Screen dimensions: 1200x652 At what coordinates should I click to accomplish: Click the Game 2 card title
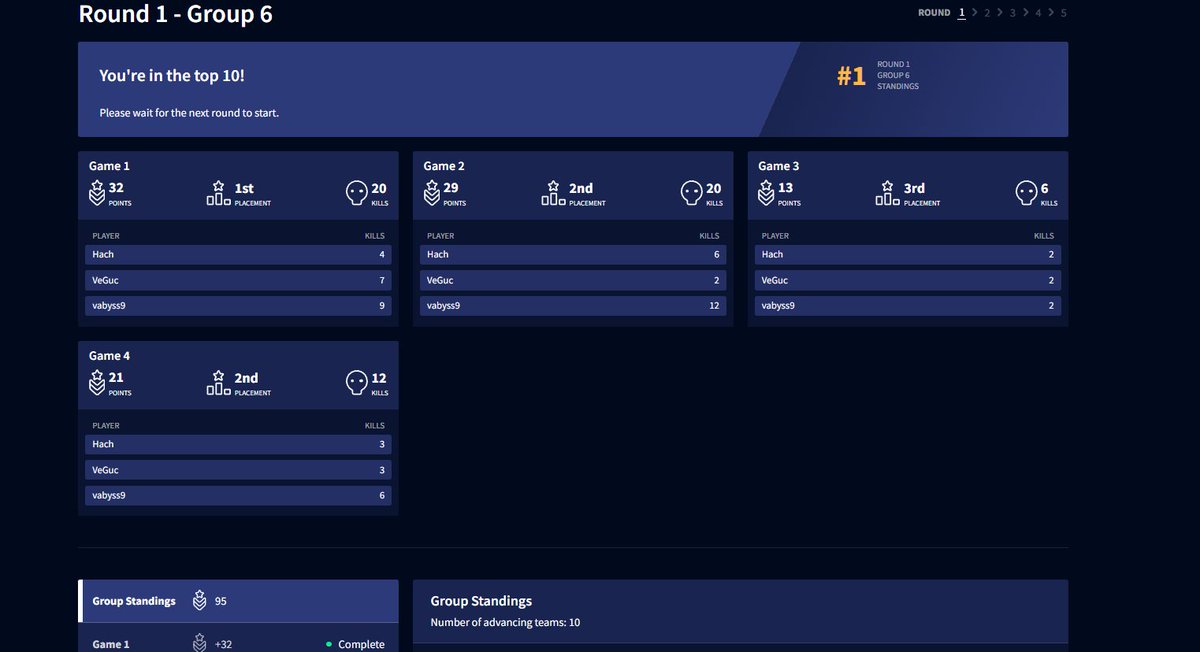(x=444, y=166)
